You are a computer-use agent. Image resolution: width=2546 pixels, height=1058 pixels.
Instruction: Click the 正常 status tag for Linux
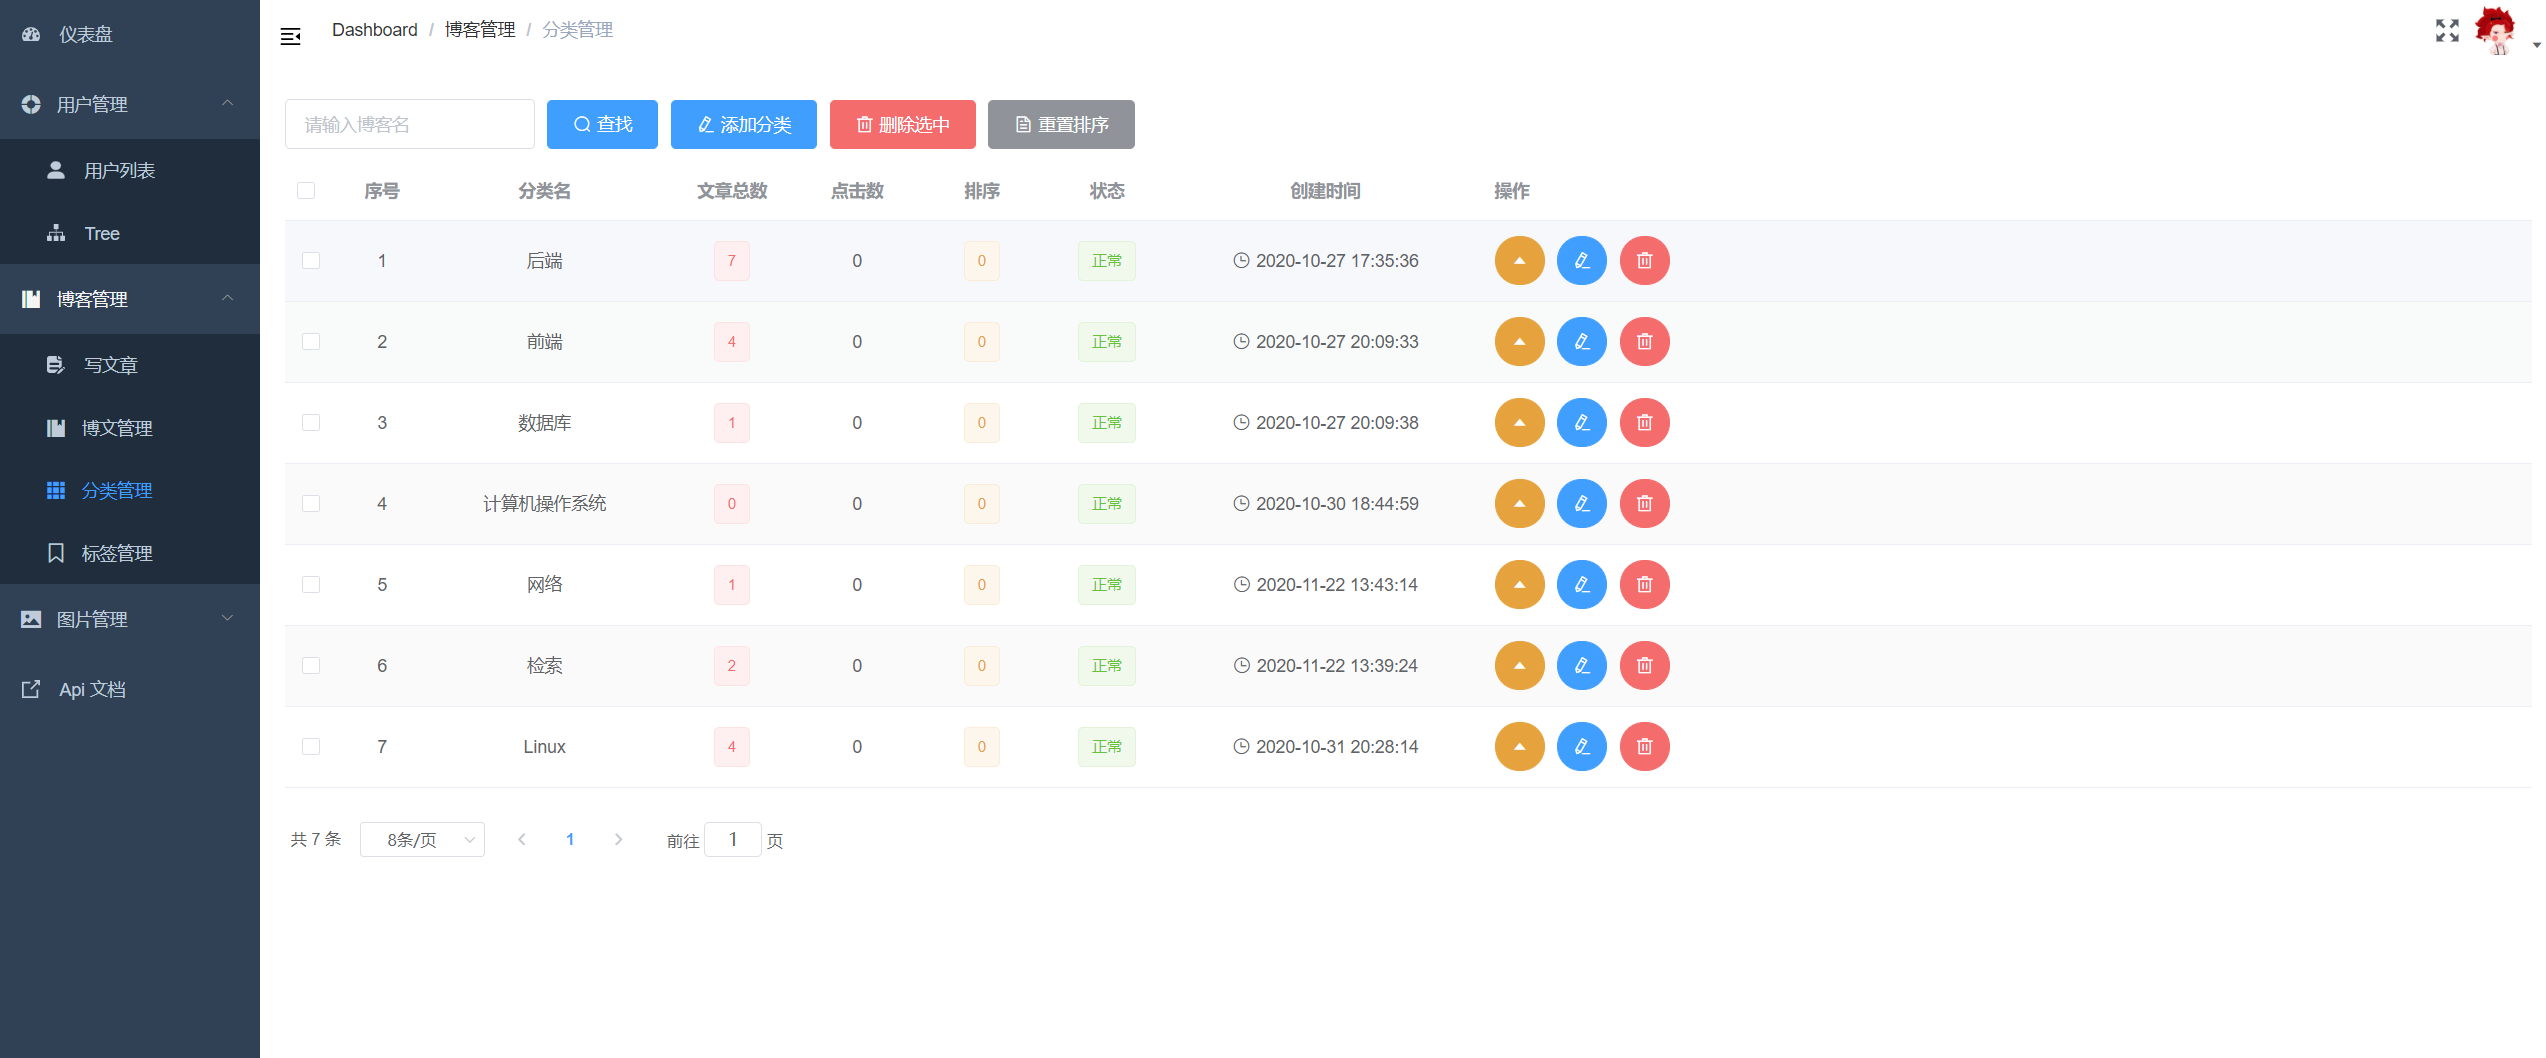(x=1106, y=747)
